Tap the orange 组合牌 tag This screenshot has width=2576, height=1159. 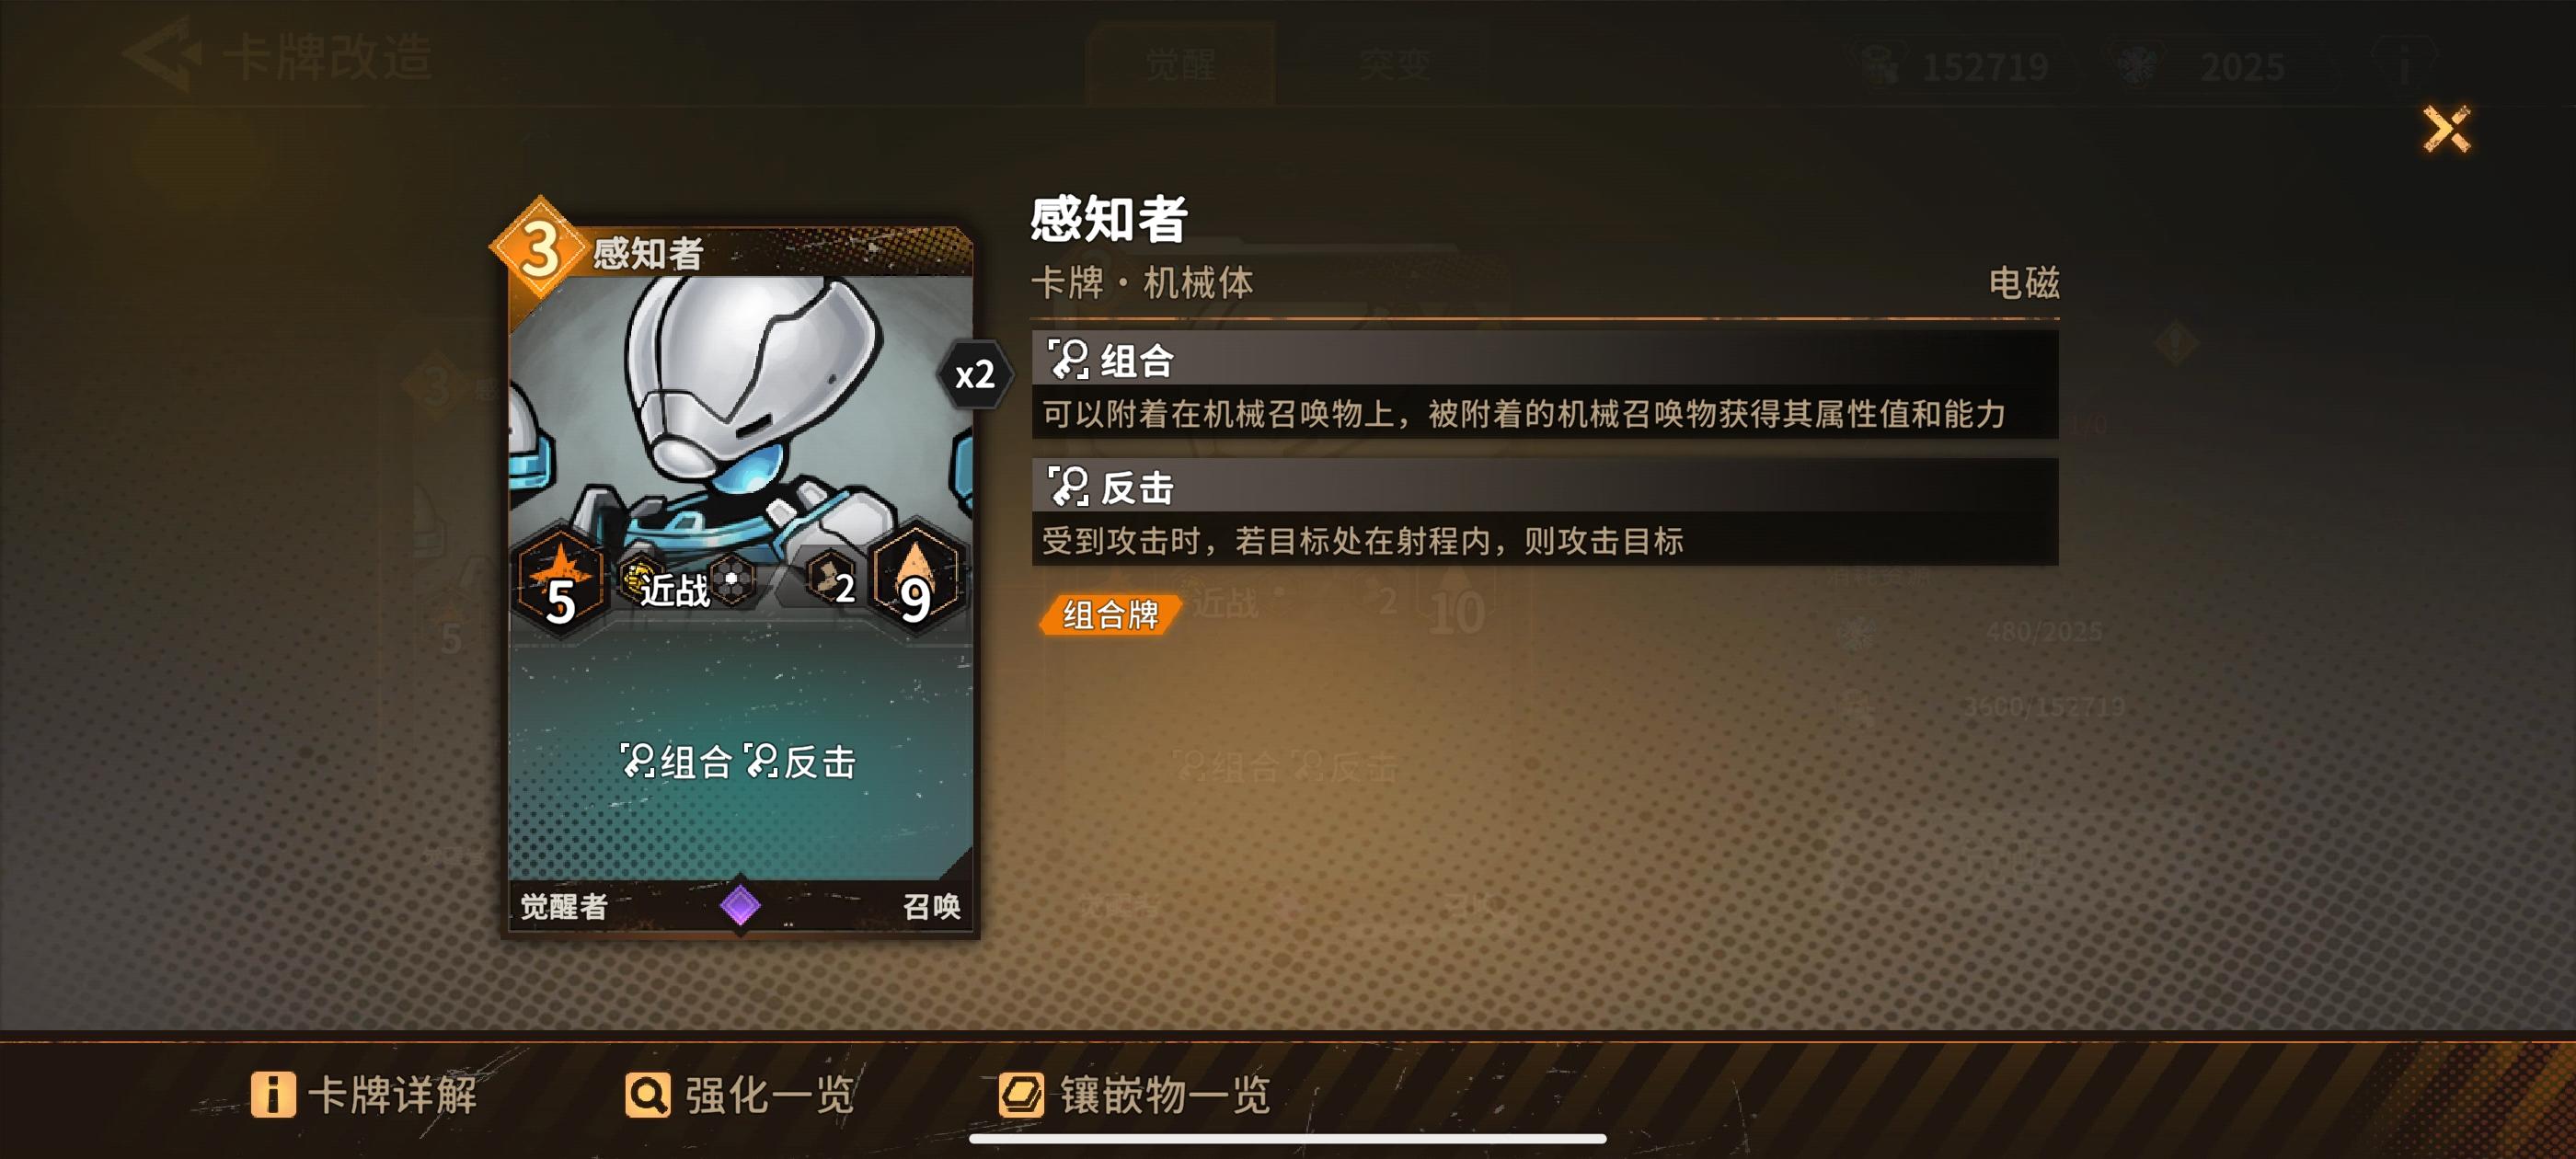click(1110, 614)
